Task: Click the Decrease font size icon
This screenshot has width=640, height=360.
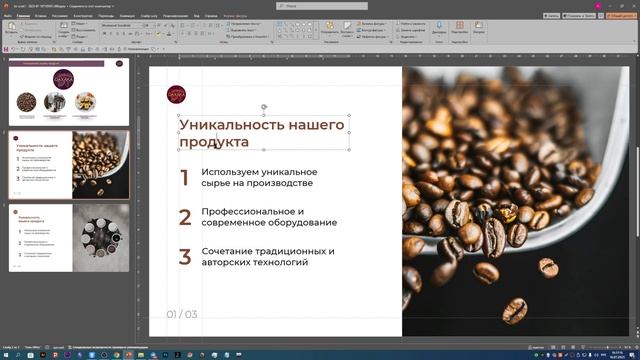Action: tap(165, 25)
